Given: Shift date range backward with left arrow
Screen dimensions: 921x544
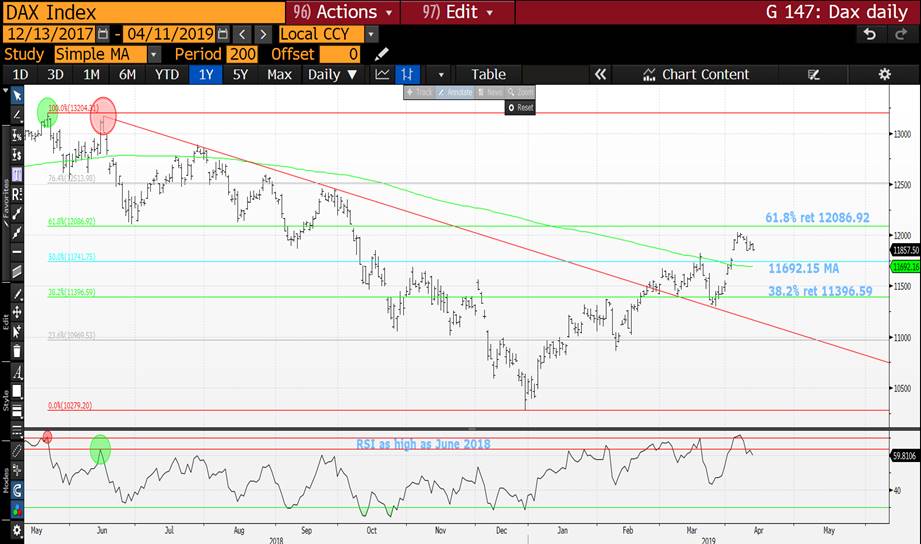Looking at the screenshot, I should (x=242, y=34).
